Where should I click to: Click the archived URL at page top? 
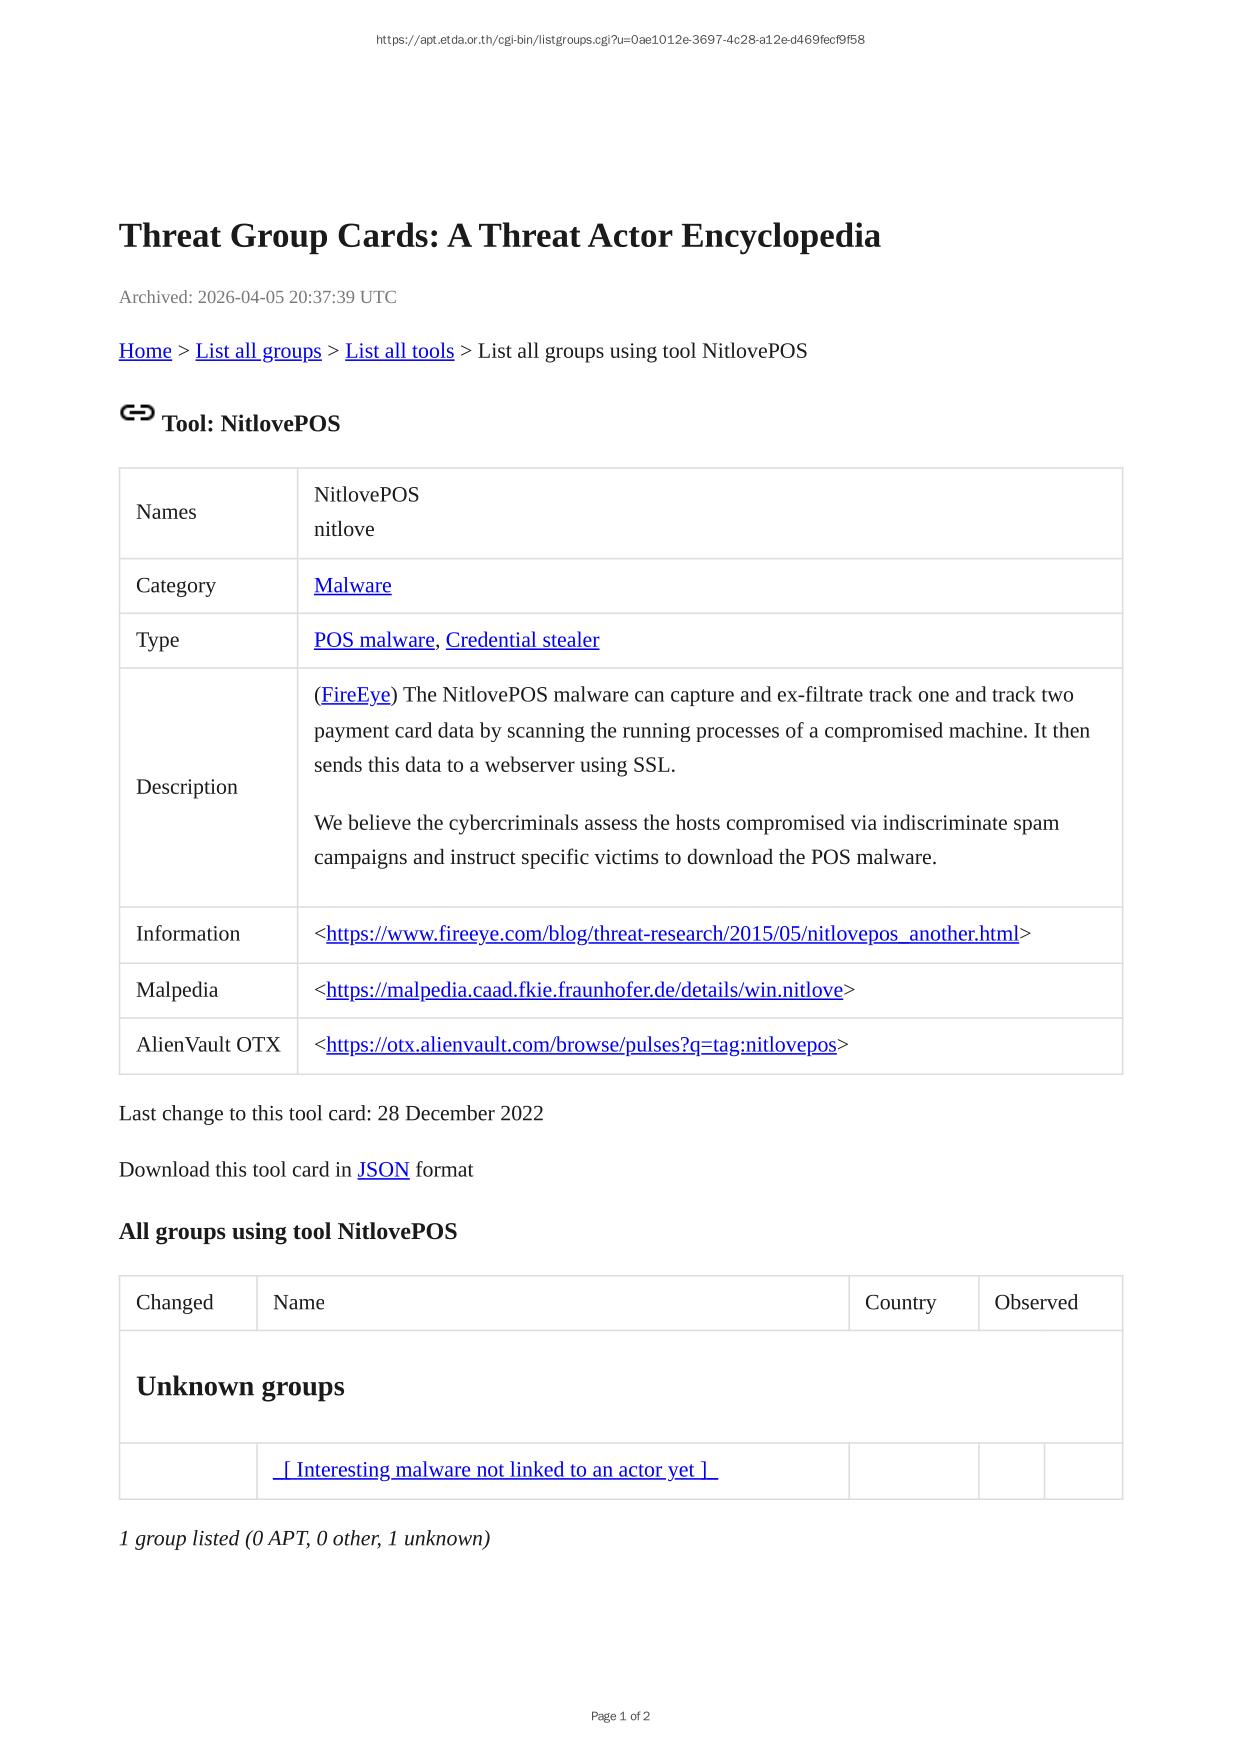620,40
